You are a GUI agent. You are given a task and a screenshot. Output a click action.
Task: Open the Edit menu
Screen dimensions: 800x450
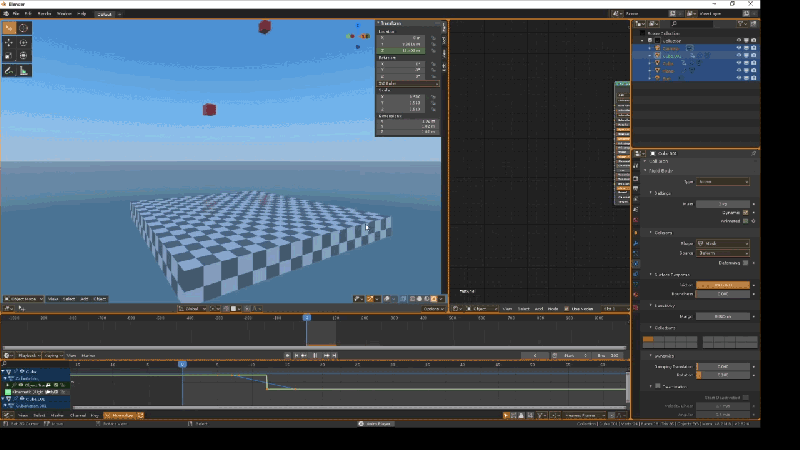point(28,14)
